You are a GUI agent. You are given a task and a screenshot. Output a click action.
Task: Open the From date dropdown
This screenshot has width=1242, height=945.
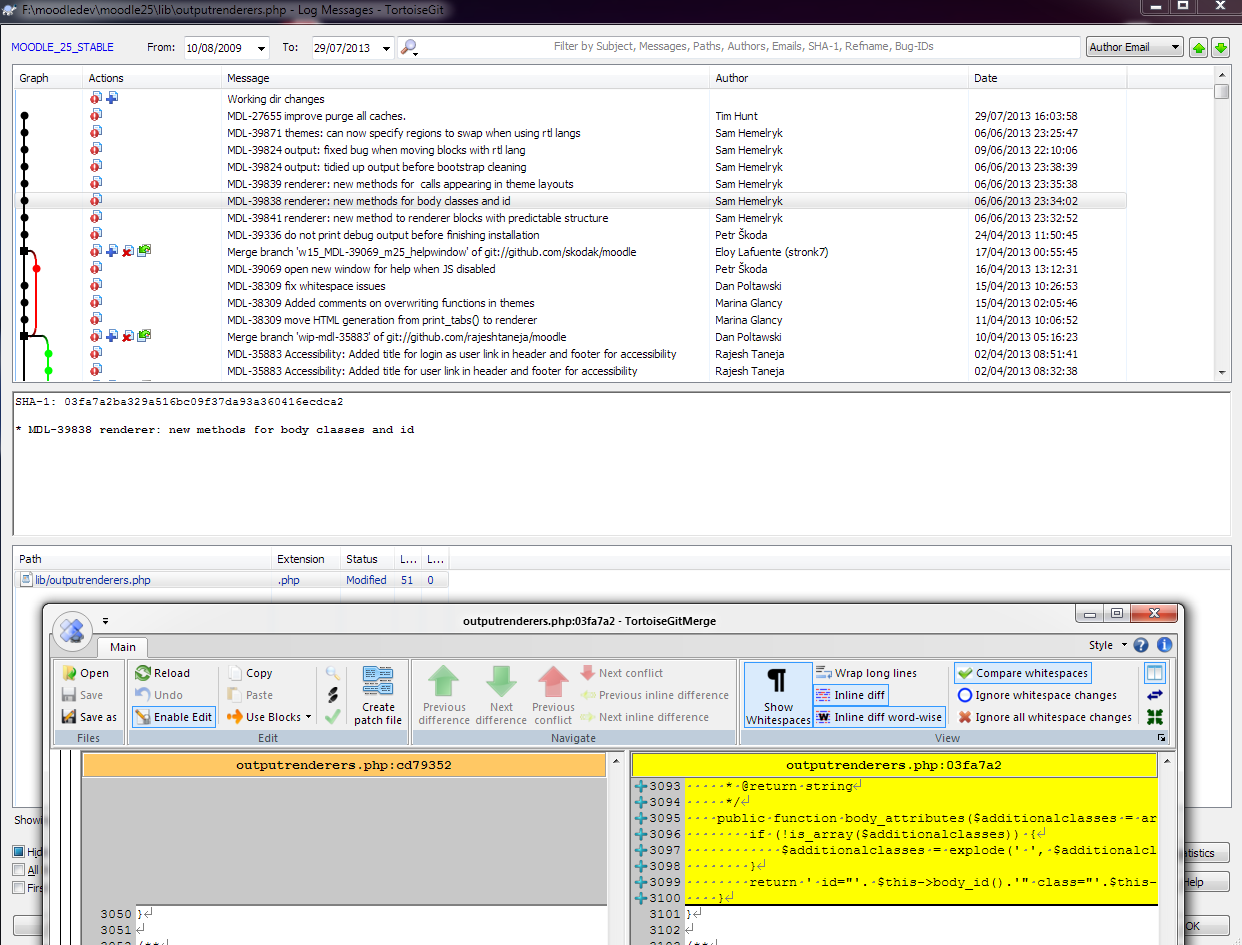click(262, 48)
